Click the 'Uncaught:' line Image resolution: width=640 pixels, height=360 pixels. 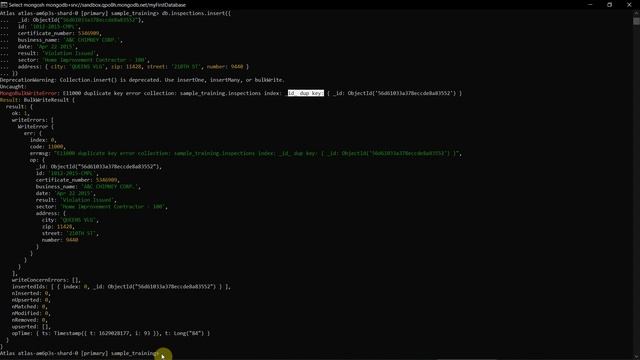(x=13, y=87)
